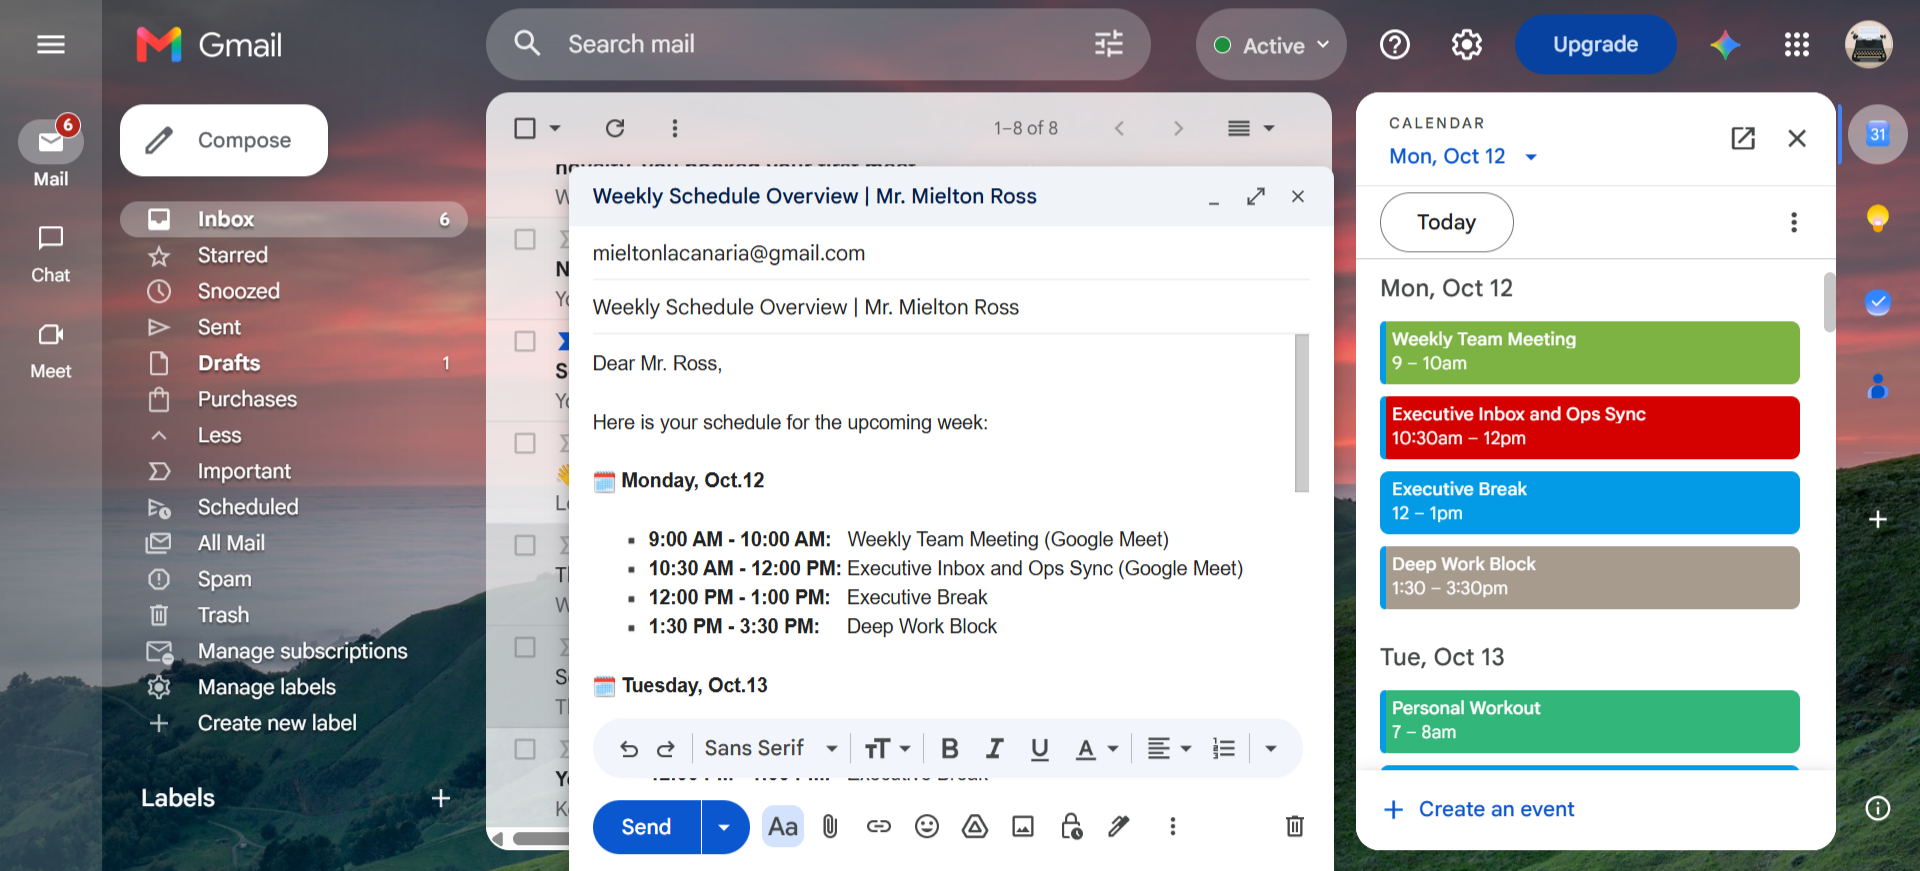
Task: Redo the last edit in compose
Action: [666, 749]
